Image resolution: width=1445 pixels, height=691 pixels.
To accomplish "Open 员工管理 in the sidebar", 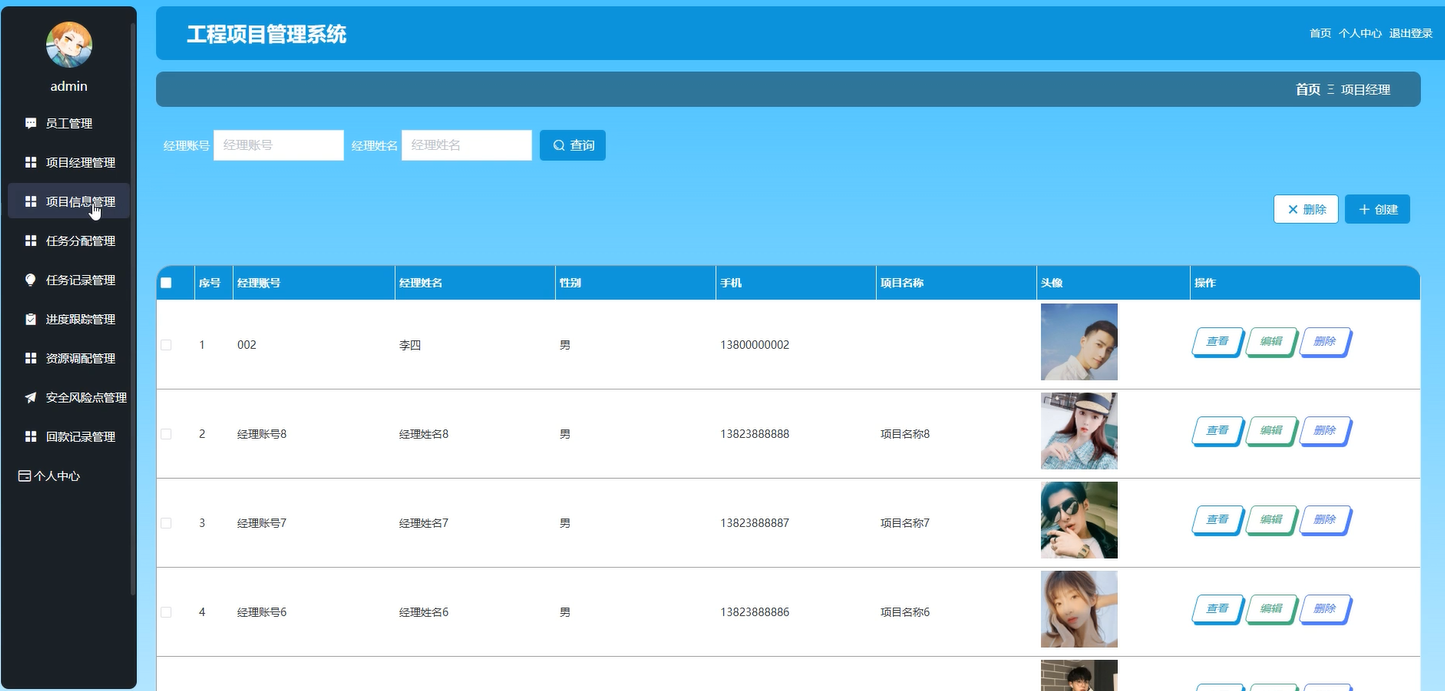I will pyautogui.click(x=69, y=124).
